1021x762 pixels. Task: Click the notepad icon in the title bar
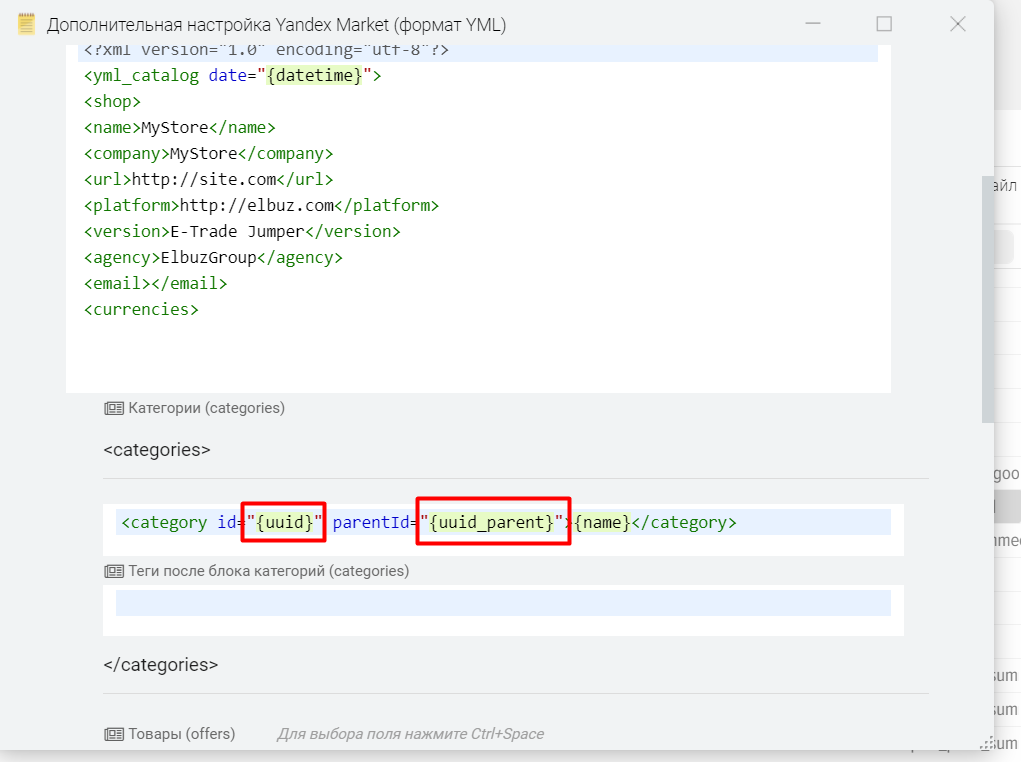tap(26, 25)
